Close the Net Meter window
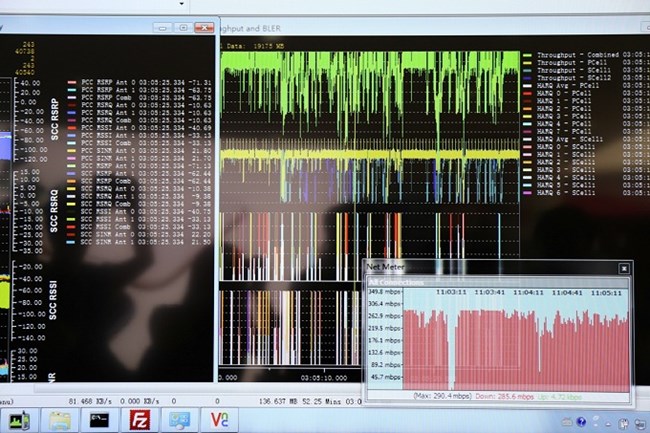Screen dimensions: 650x433 623,268
